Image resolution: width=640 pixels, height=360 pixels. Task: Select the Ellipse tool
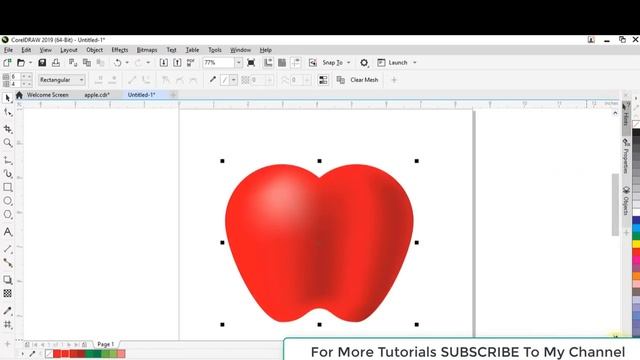[7, 201]
